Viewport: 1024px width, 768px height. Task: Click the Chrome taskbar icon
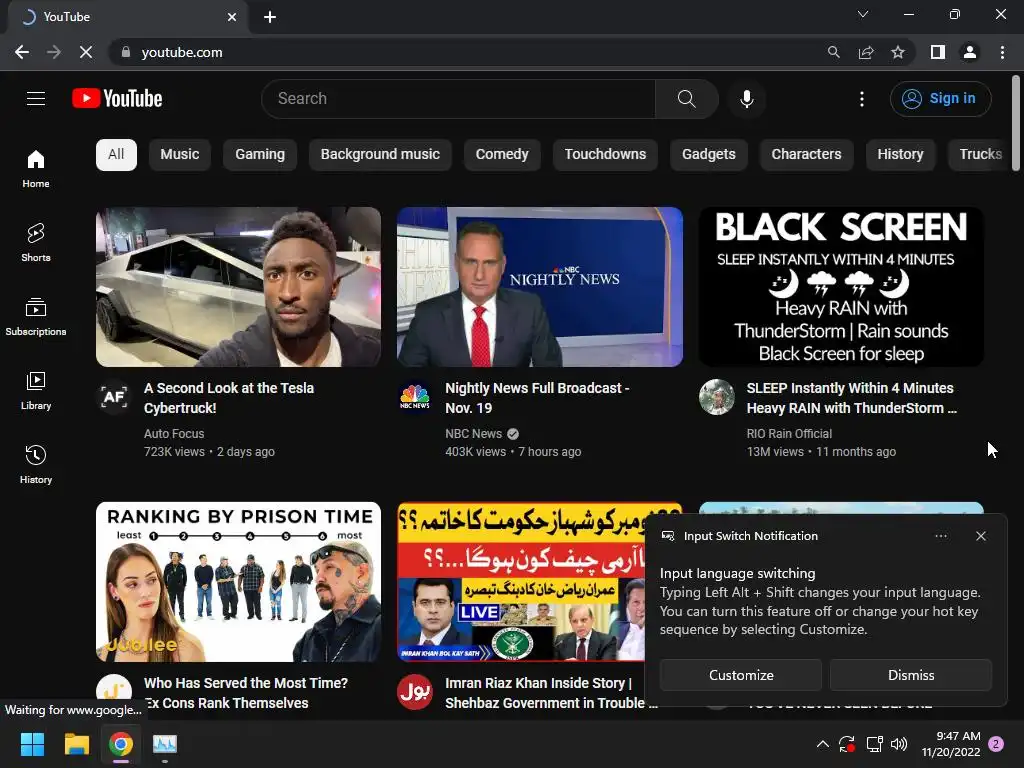[x=121, y=744]
